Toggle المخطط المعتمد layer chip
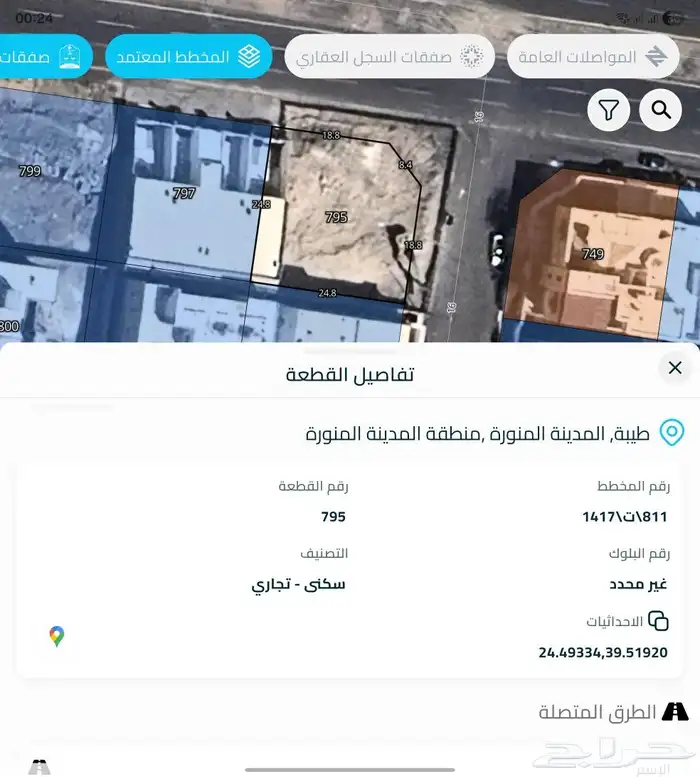The width and height of the screenshot is (700, 777). click(189, 56)
